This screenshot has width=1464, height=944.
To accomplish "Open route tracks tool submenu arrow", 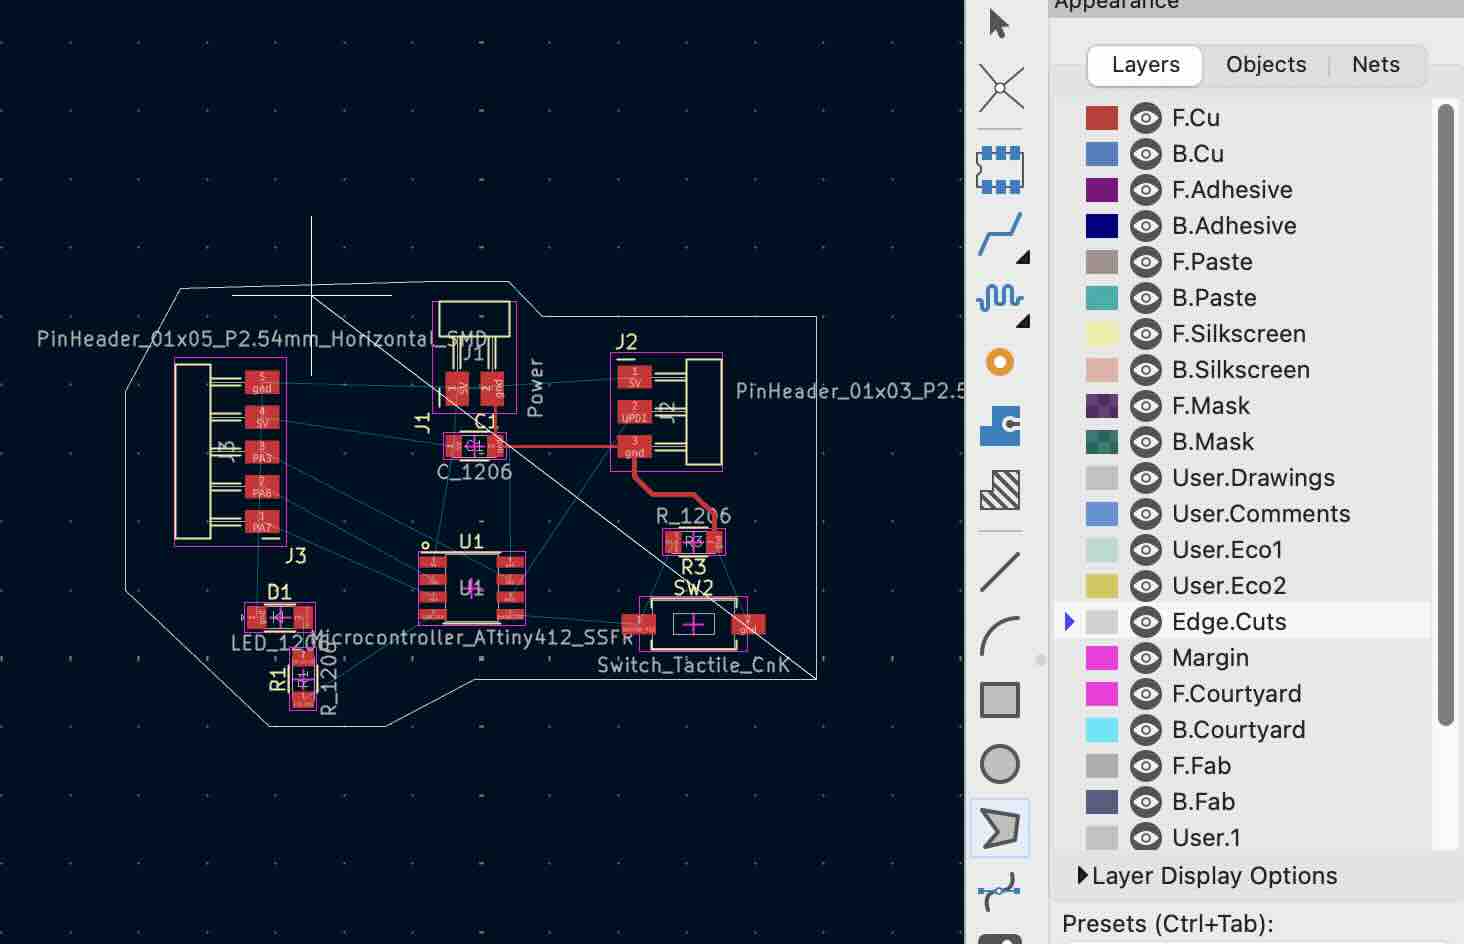I will (x=1023, y=258).
